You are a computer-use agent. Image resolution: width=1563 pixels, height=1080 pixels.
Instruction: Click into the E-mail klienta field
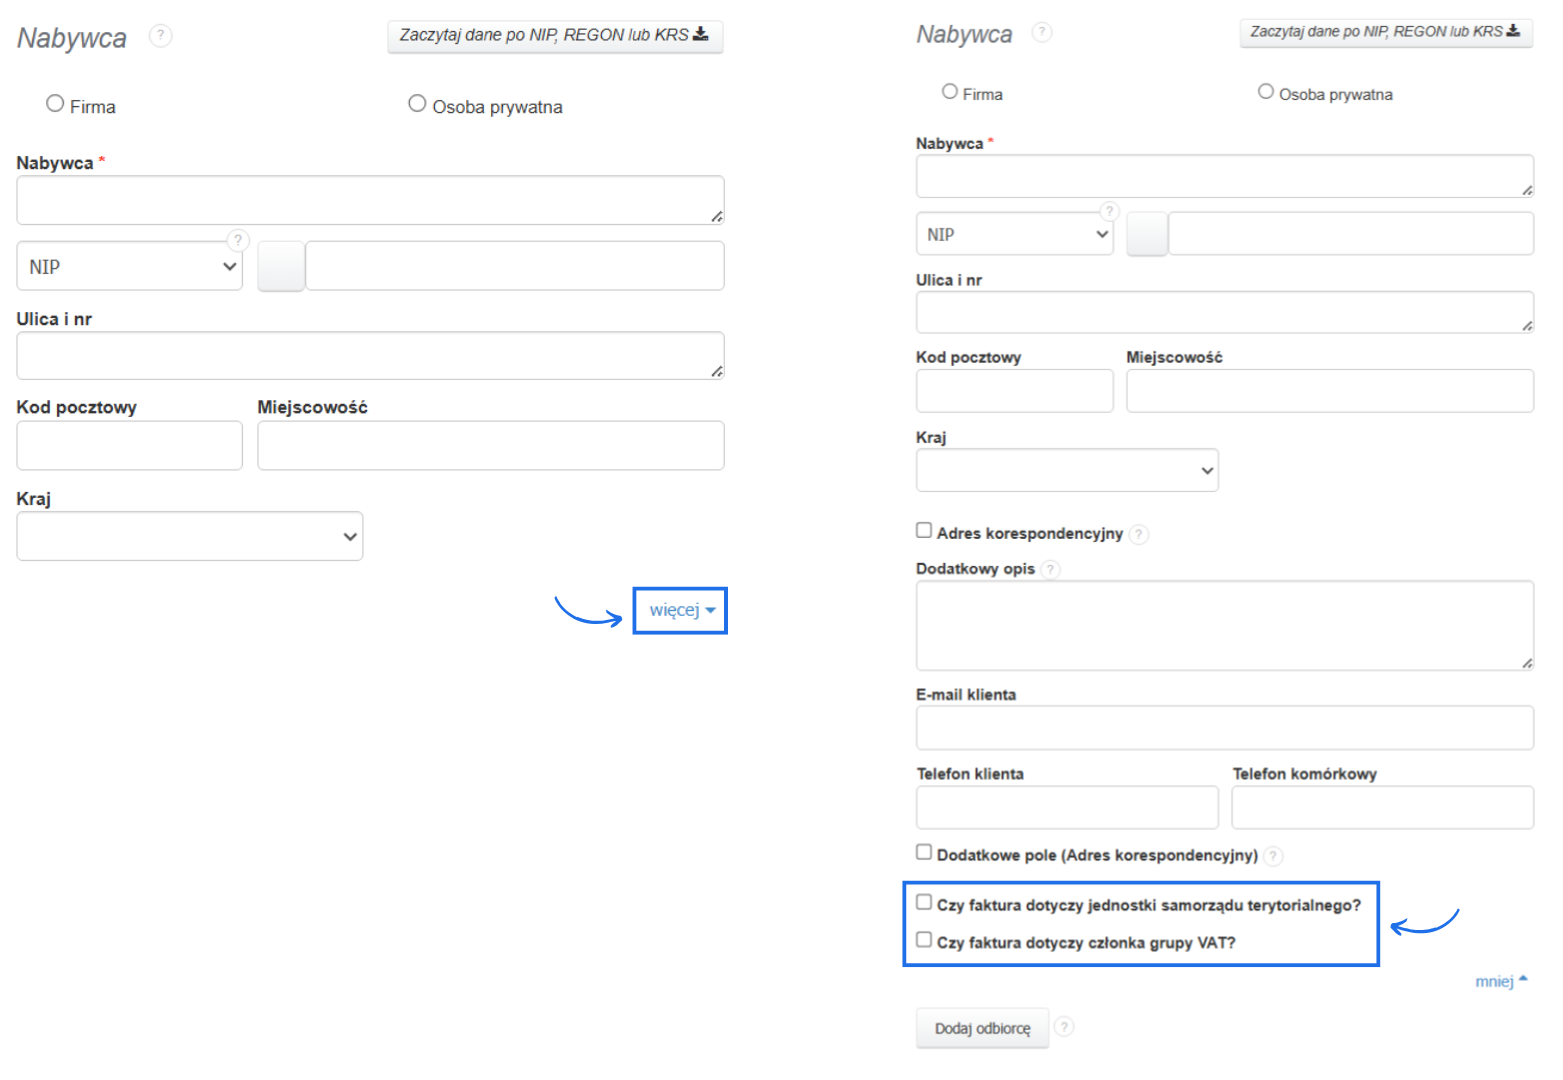pyautogui.click(x=1224, y=728)
